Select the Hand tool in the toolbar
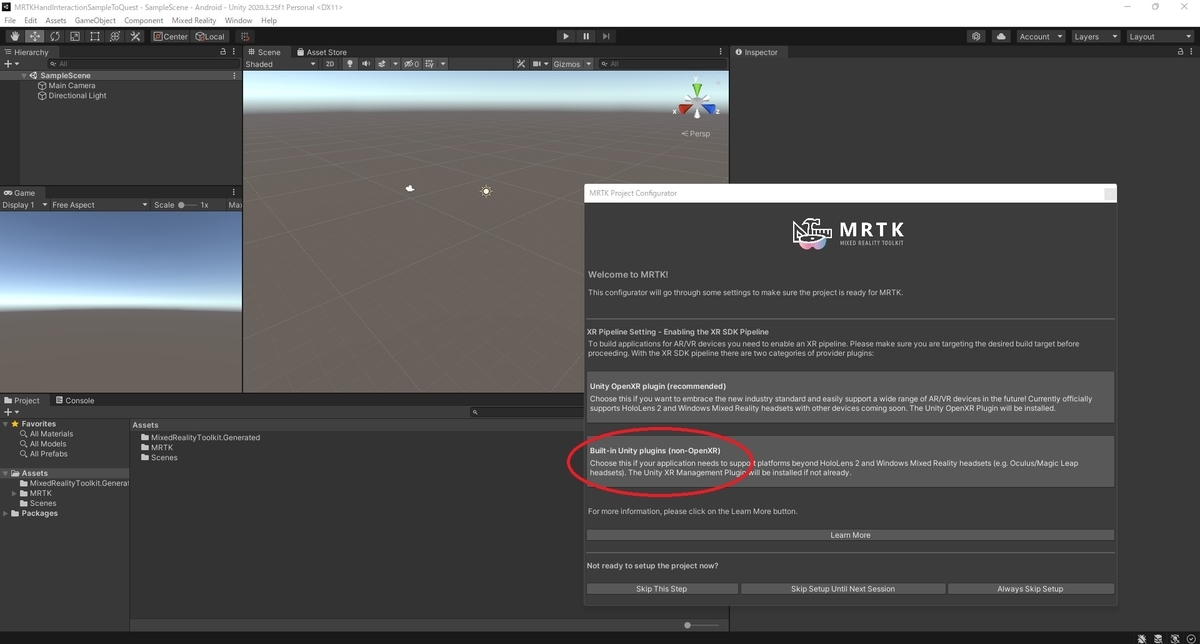1200x644 pixels. click(13, 36)
